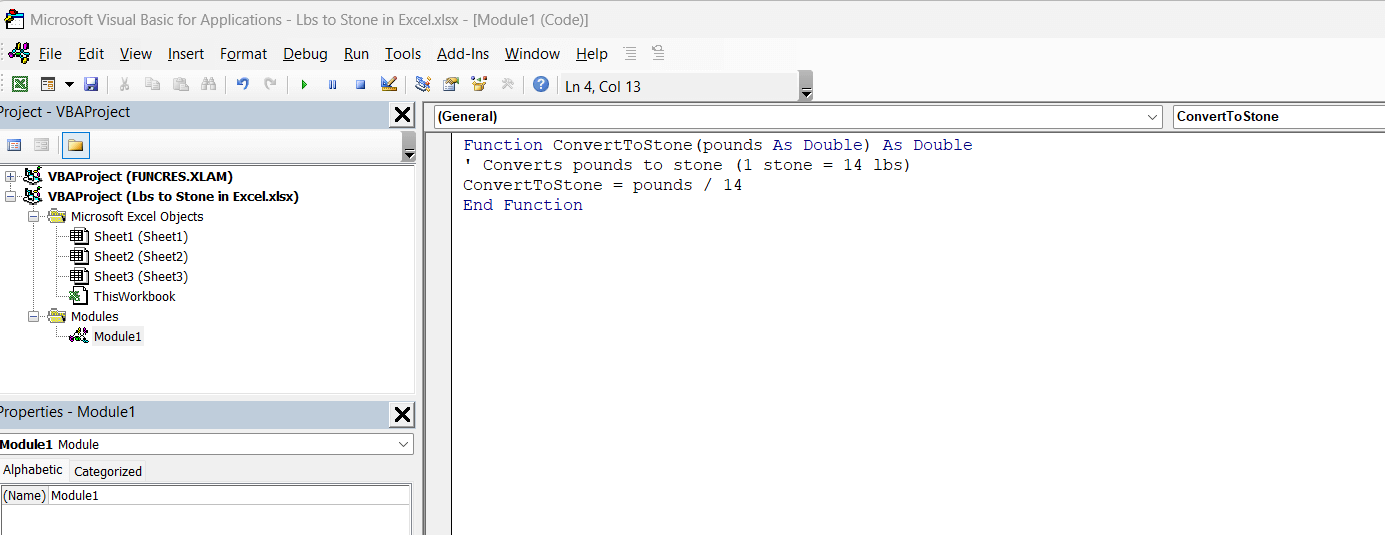Click the 'End Function' code line
The width and height of the screenshot is (1385, 535).
[523, 205]
